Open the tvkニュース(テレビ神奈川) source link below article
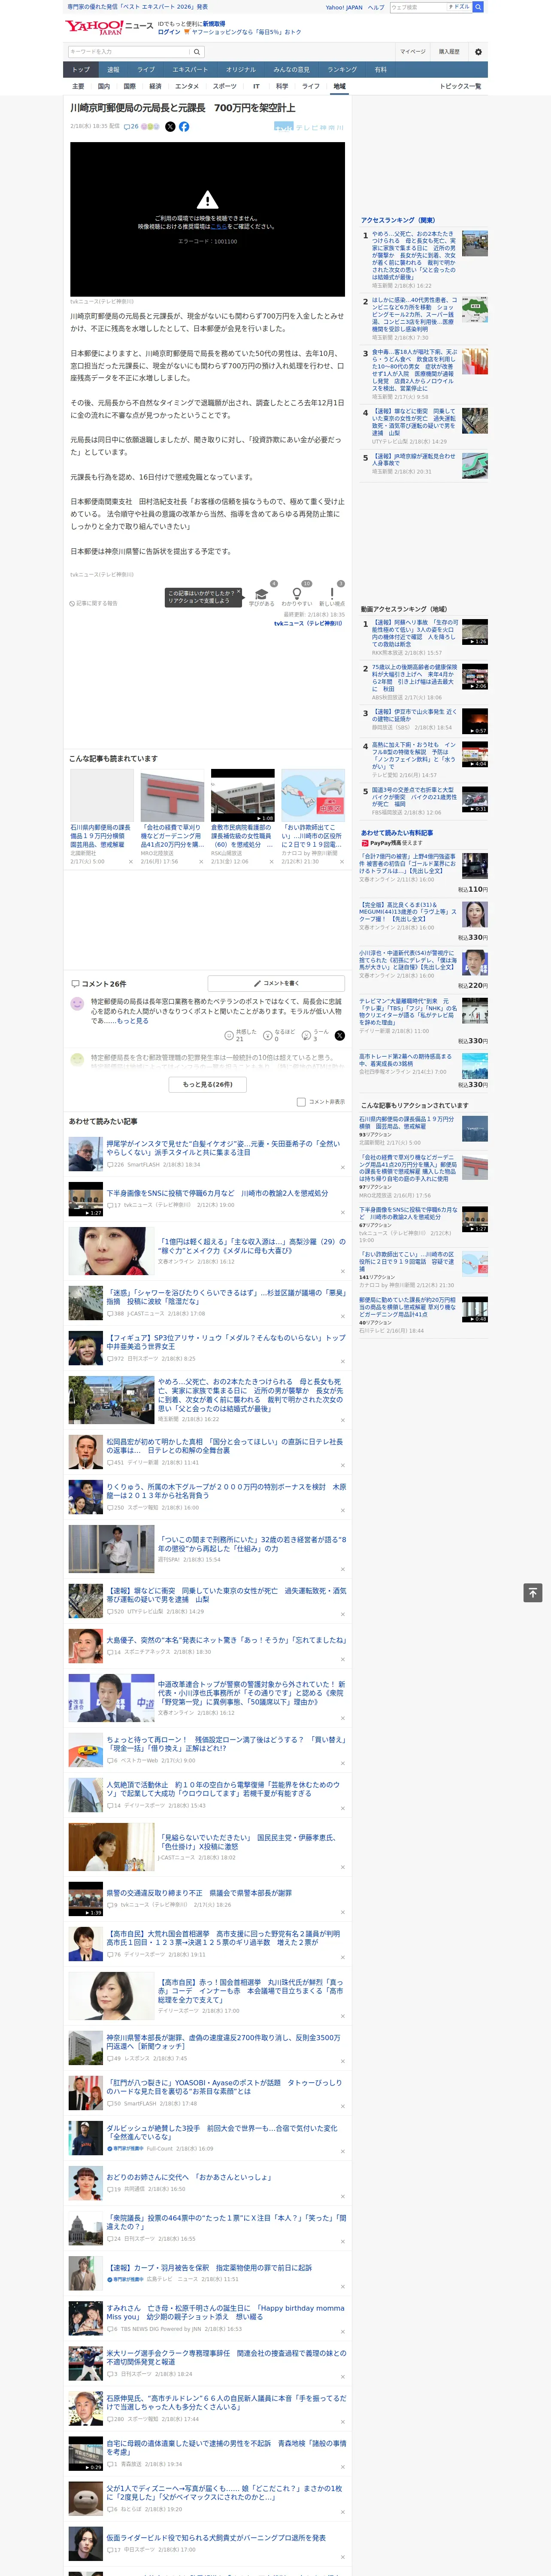 pyautogui.click(x=309, y=623)
